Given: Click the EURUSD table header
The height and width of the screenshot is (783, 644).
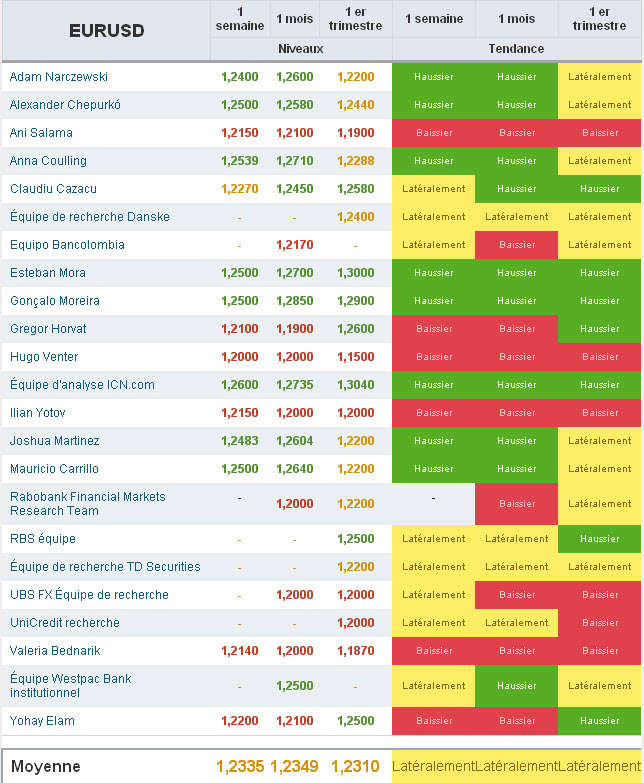Looking at the screenshot, I should tap(106, 30).
